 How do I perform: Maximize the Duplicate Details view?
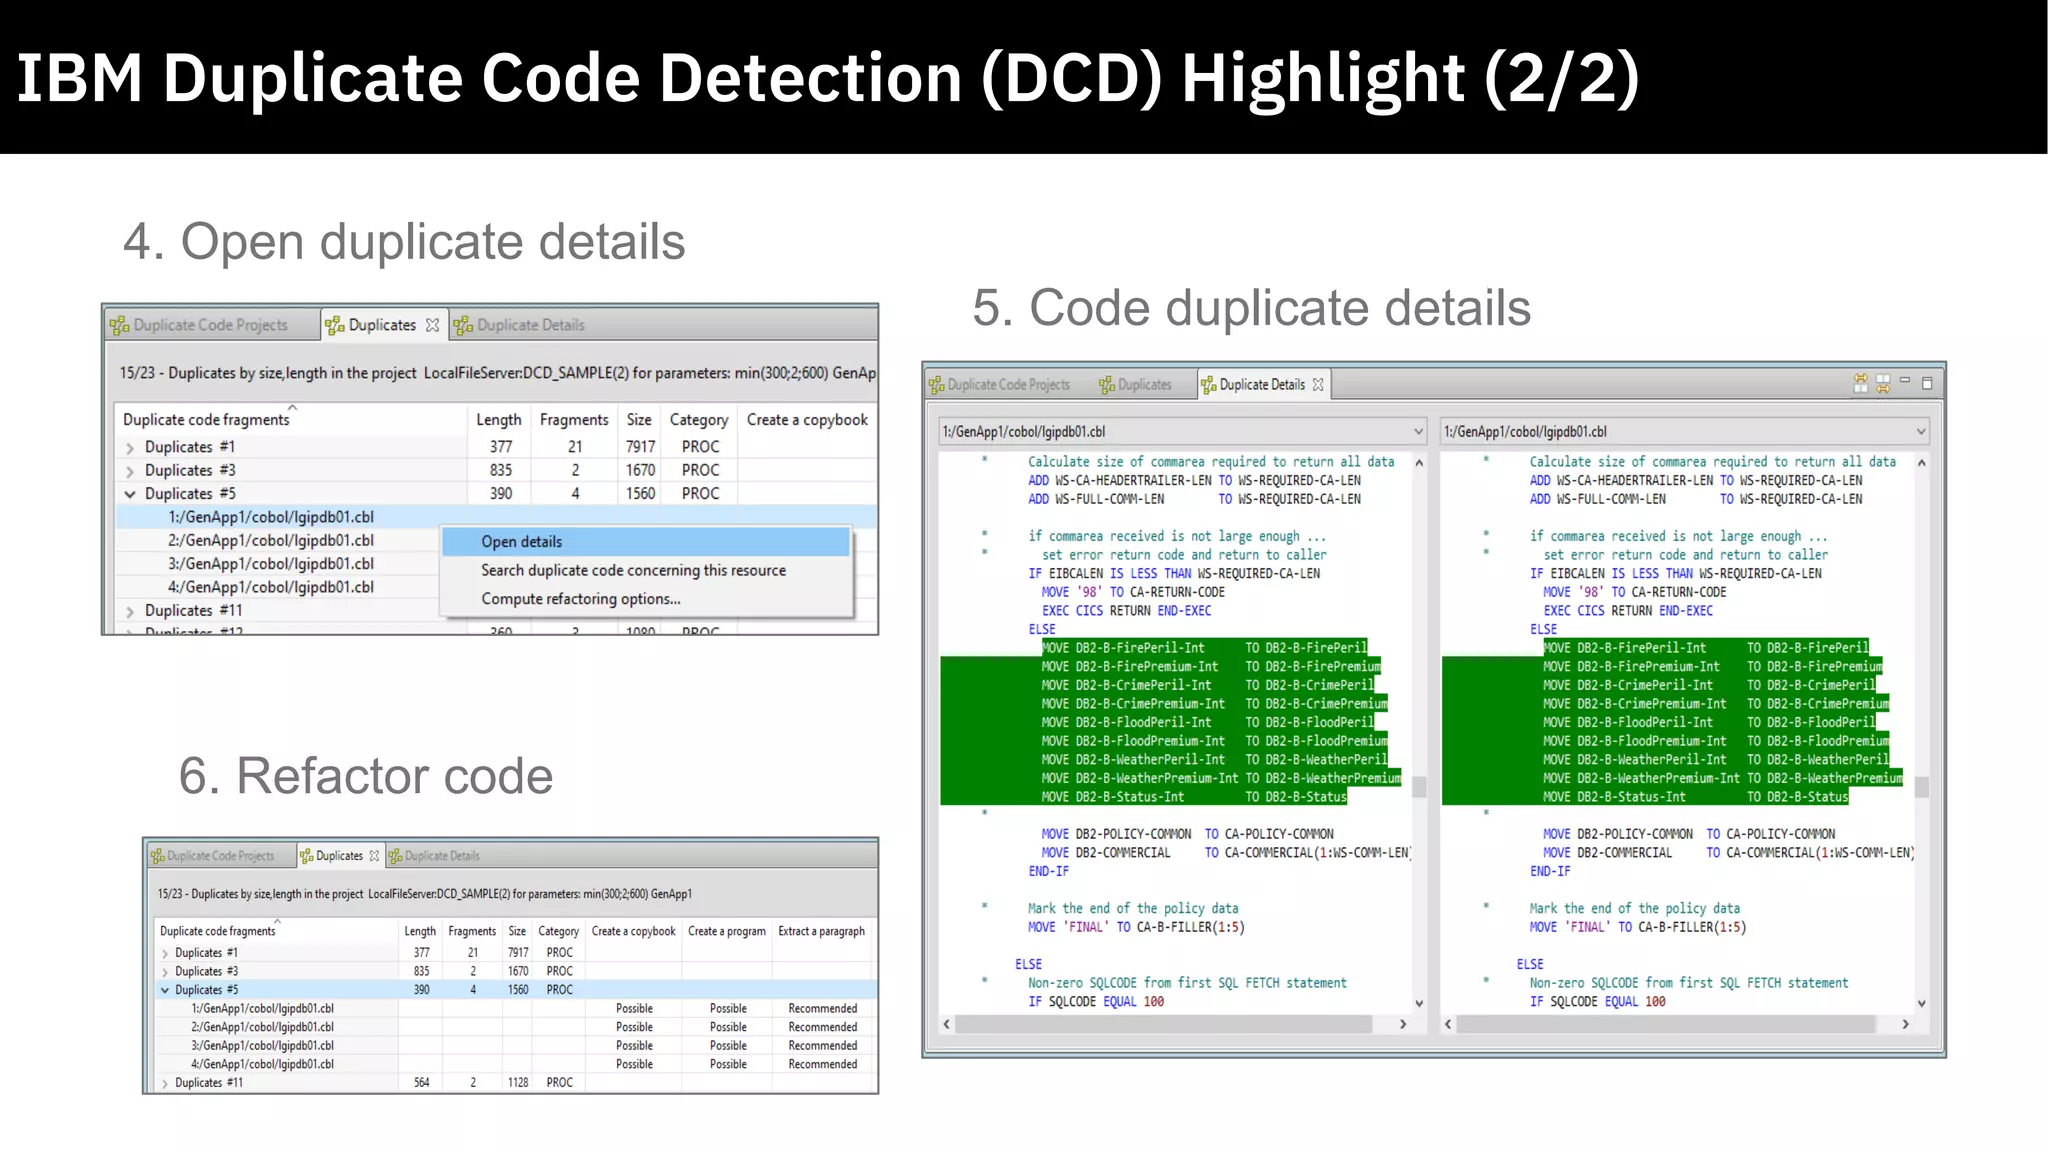(1927, 383)
